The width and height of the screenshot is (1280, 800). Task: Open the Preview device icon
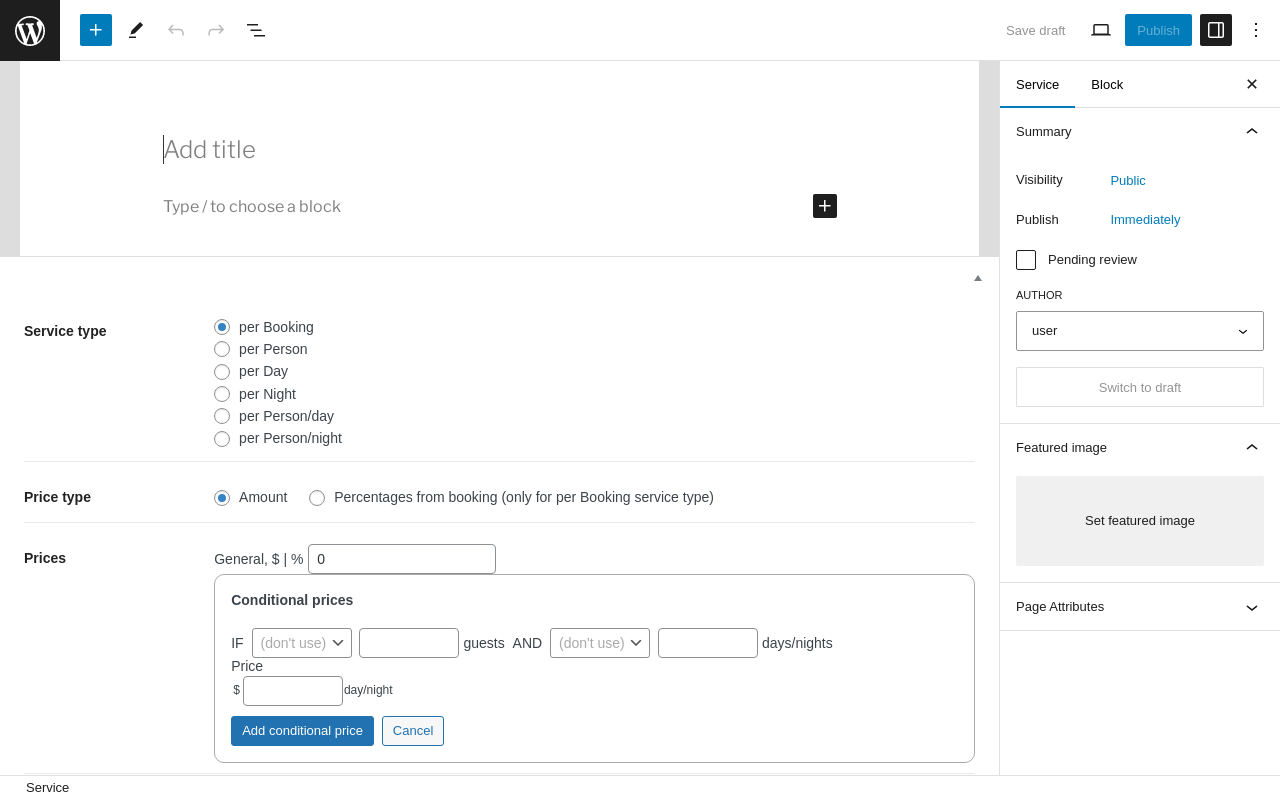[x=1101, y=30]
